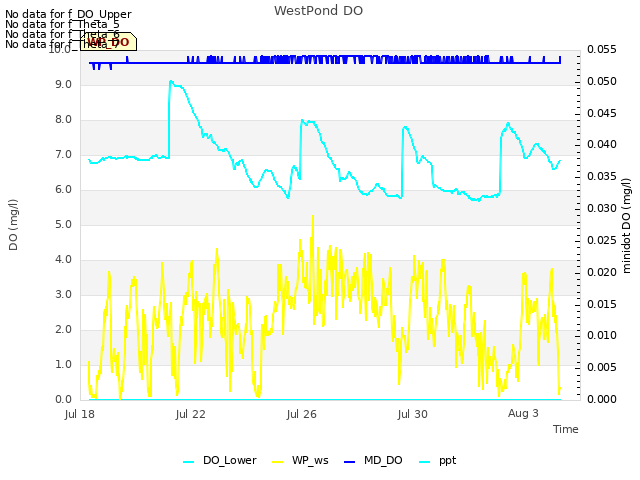Click the 9.0 left axis tick label
The image size is (640, 480).
point(63,84)
